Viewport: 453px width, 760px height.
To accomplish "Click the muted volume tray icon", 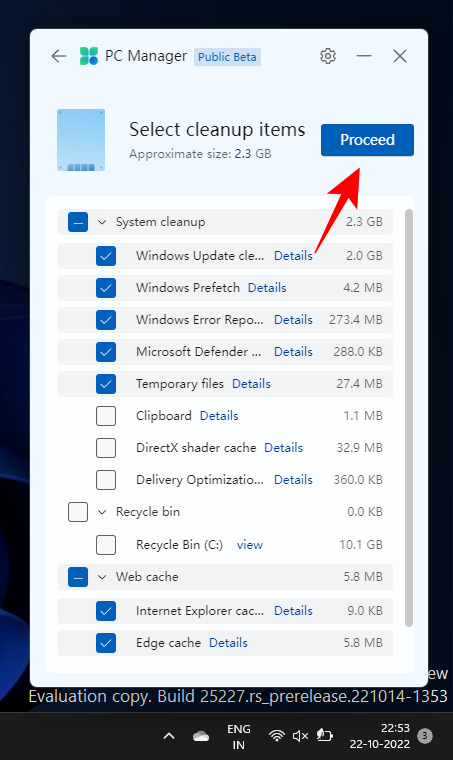I will tap(300, 736).
